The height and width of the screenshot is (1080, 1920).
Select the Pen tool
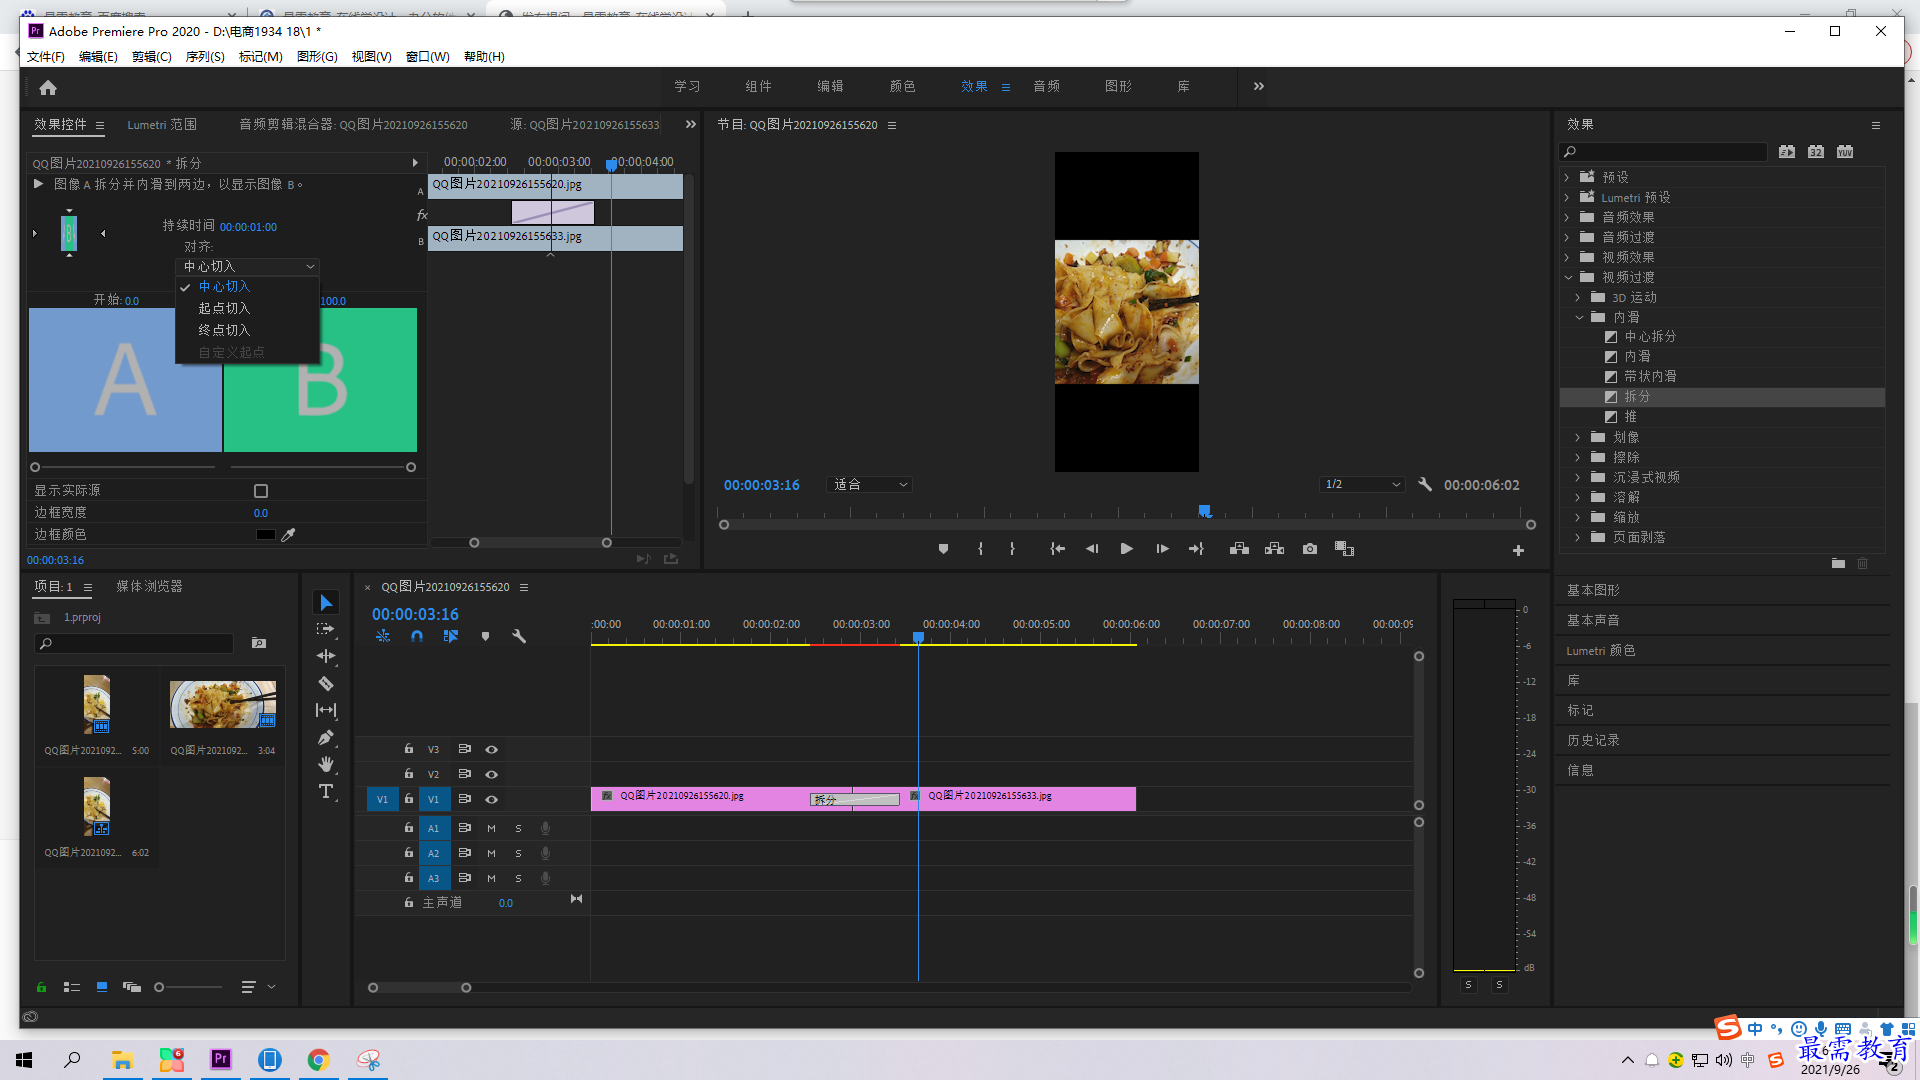coord(326,737)
